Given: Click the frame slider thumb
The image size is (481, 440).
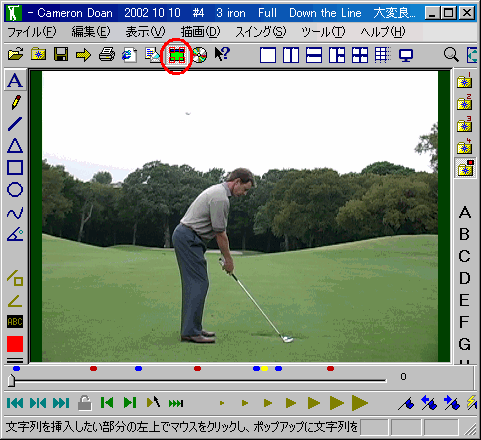Looking at the screenshot, I should [x=12, y=381].
